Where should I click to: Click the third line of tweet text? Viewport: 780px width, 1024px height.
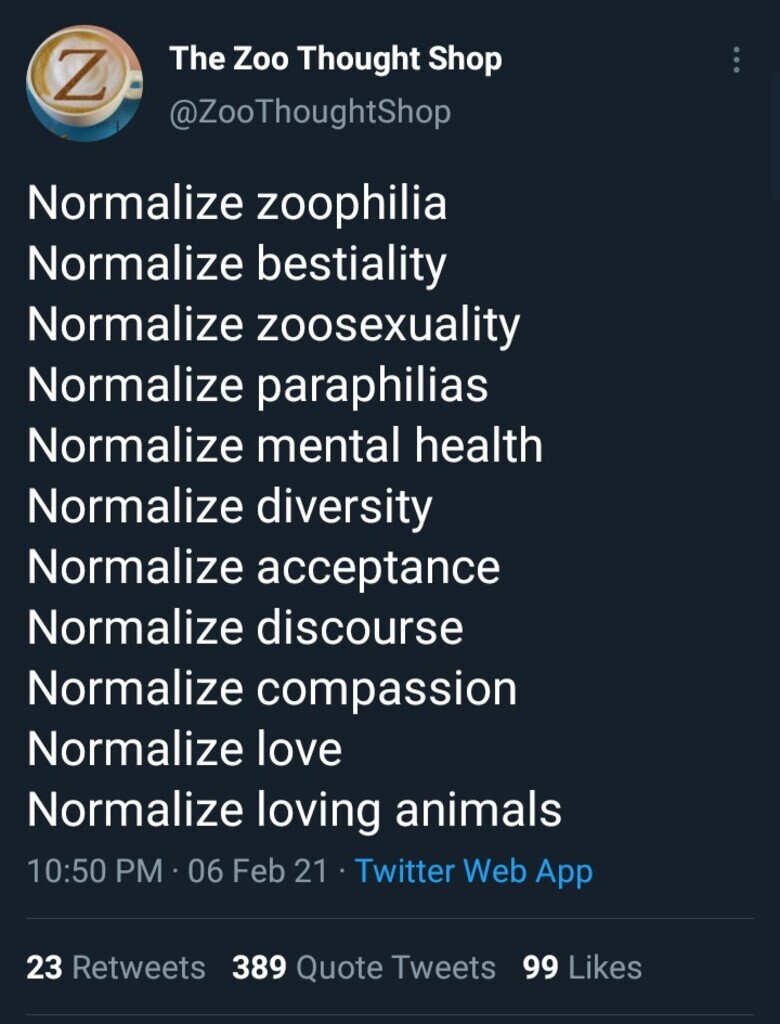(x=273, y=325)
